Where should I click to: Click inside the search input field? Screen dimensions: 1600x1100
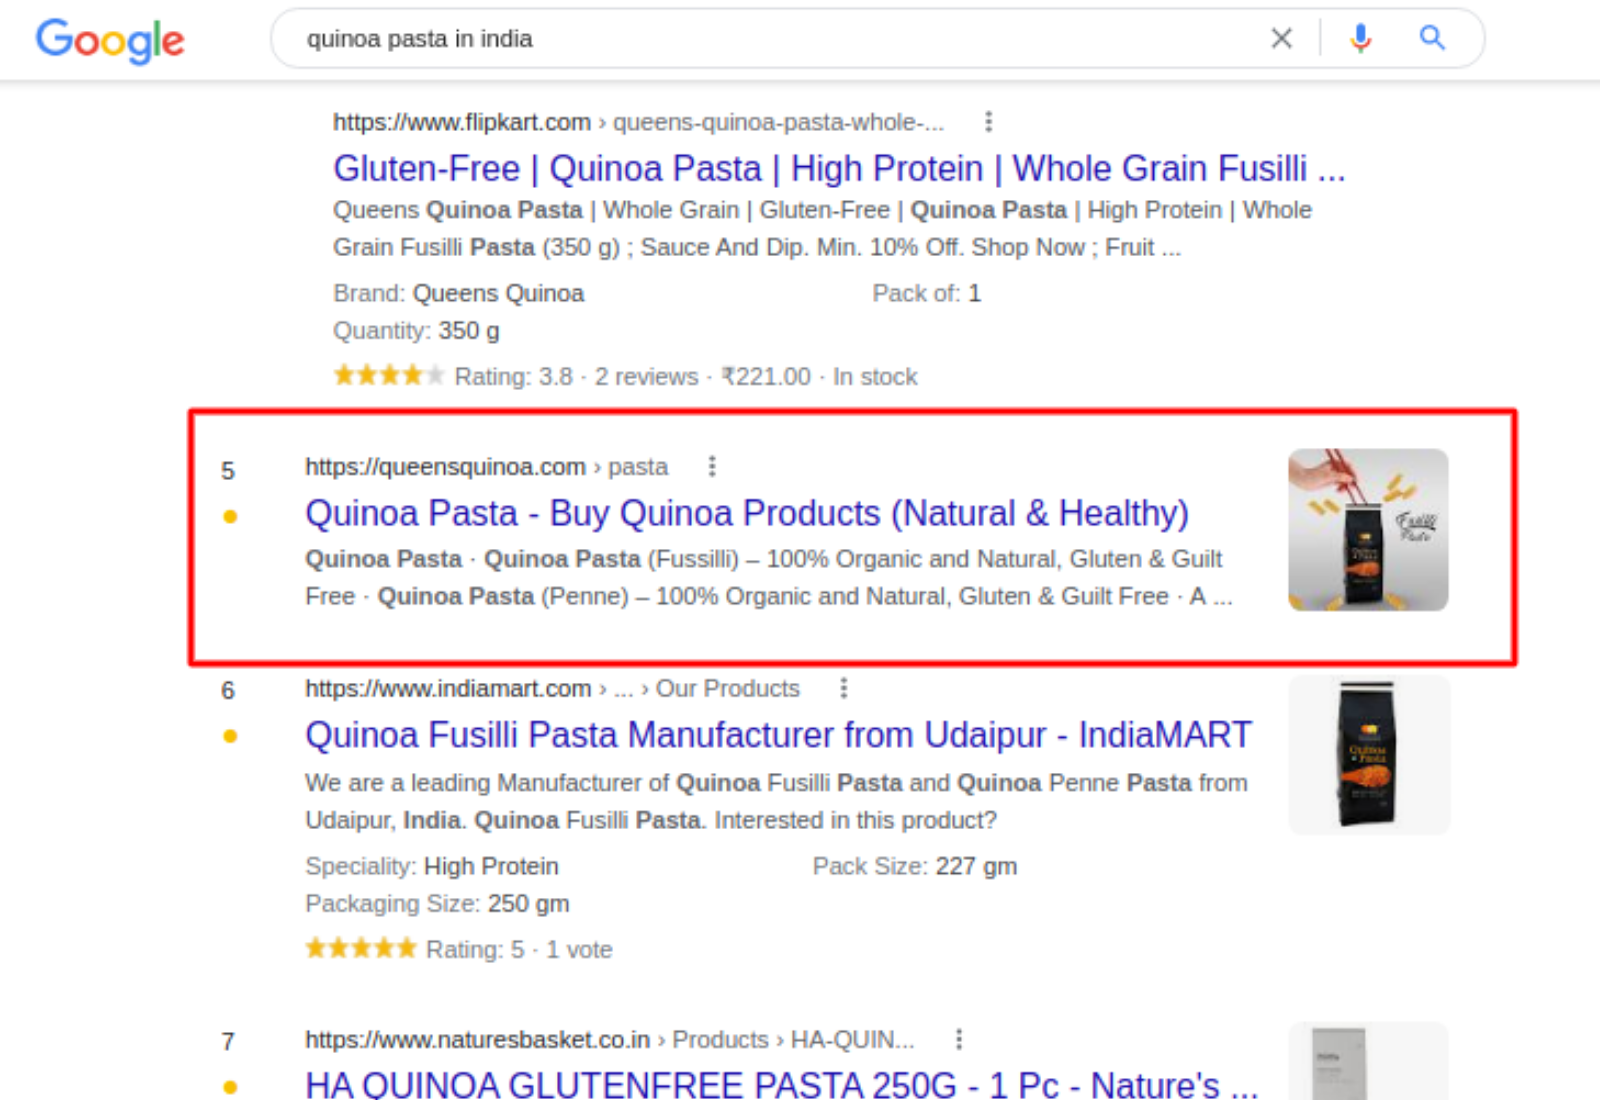(700, 38)
